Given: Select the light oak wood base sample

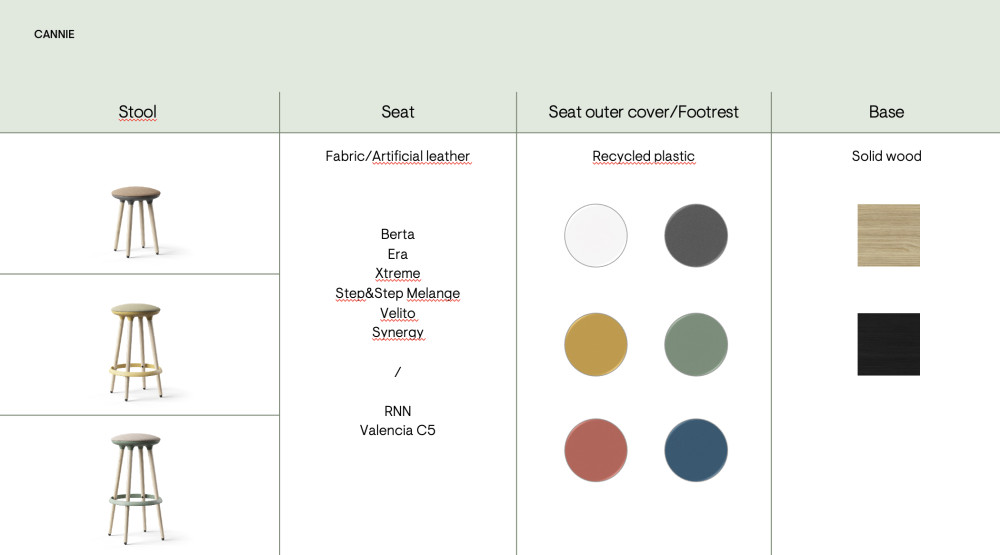Looking at the screenshot, I should 888,235.
